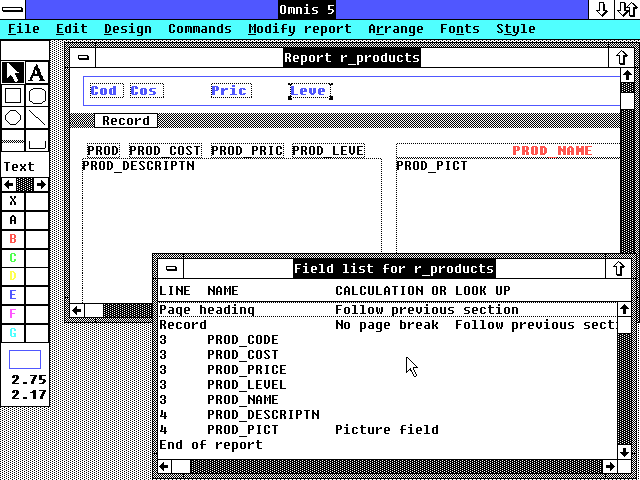The image size is (640, 480).
Task: Pick the rounded rectangle drawing tool
Action: pos(37,96)
